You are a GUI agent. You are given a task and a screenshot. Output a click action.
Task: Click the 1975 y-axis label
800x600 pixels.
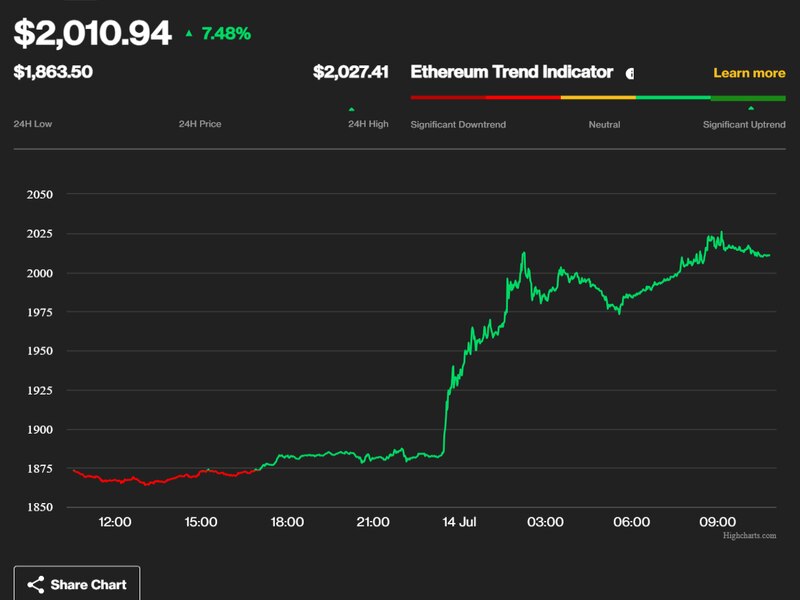[x=40, y=312]
